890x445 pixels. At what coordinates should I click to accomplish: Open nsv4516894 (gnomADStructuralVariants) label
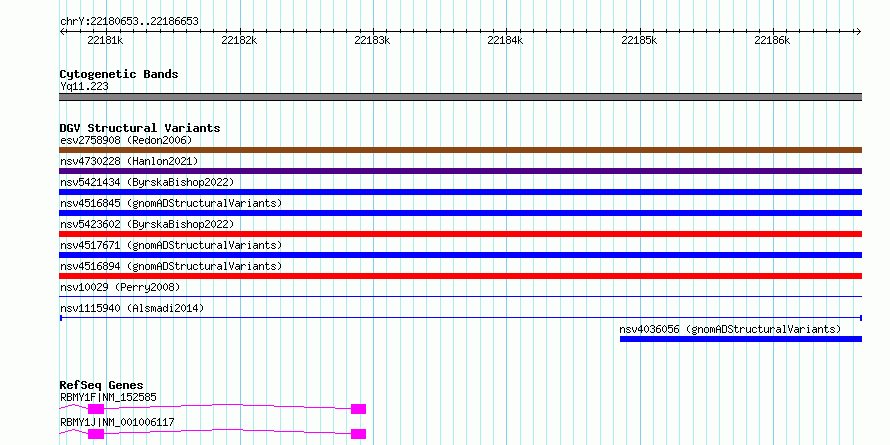click(x=171, y=266)
